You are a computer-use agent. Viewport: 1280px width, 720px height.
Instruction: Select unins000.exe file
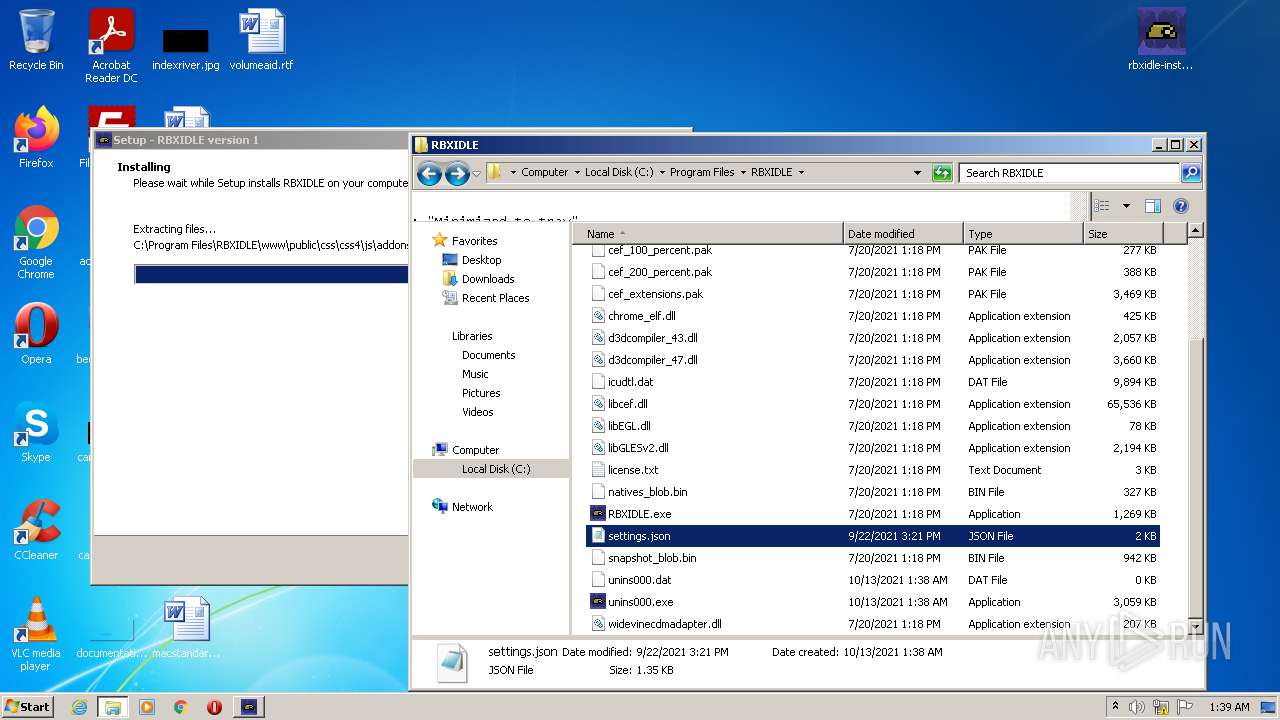[x=873, y=602]
